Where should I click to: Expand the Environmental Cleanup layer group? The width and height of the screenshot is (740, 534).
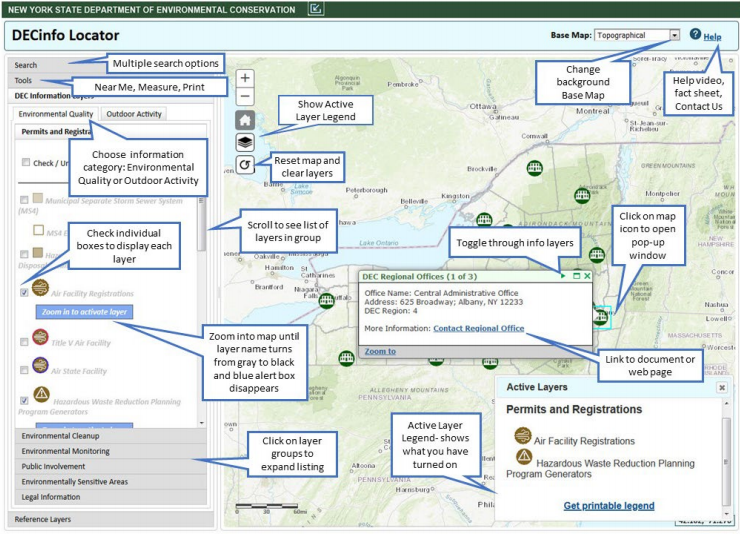tap(111, 436)
